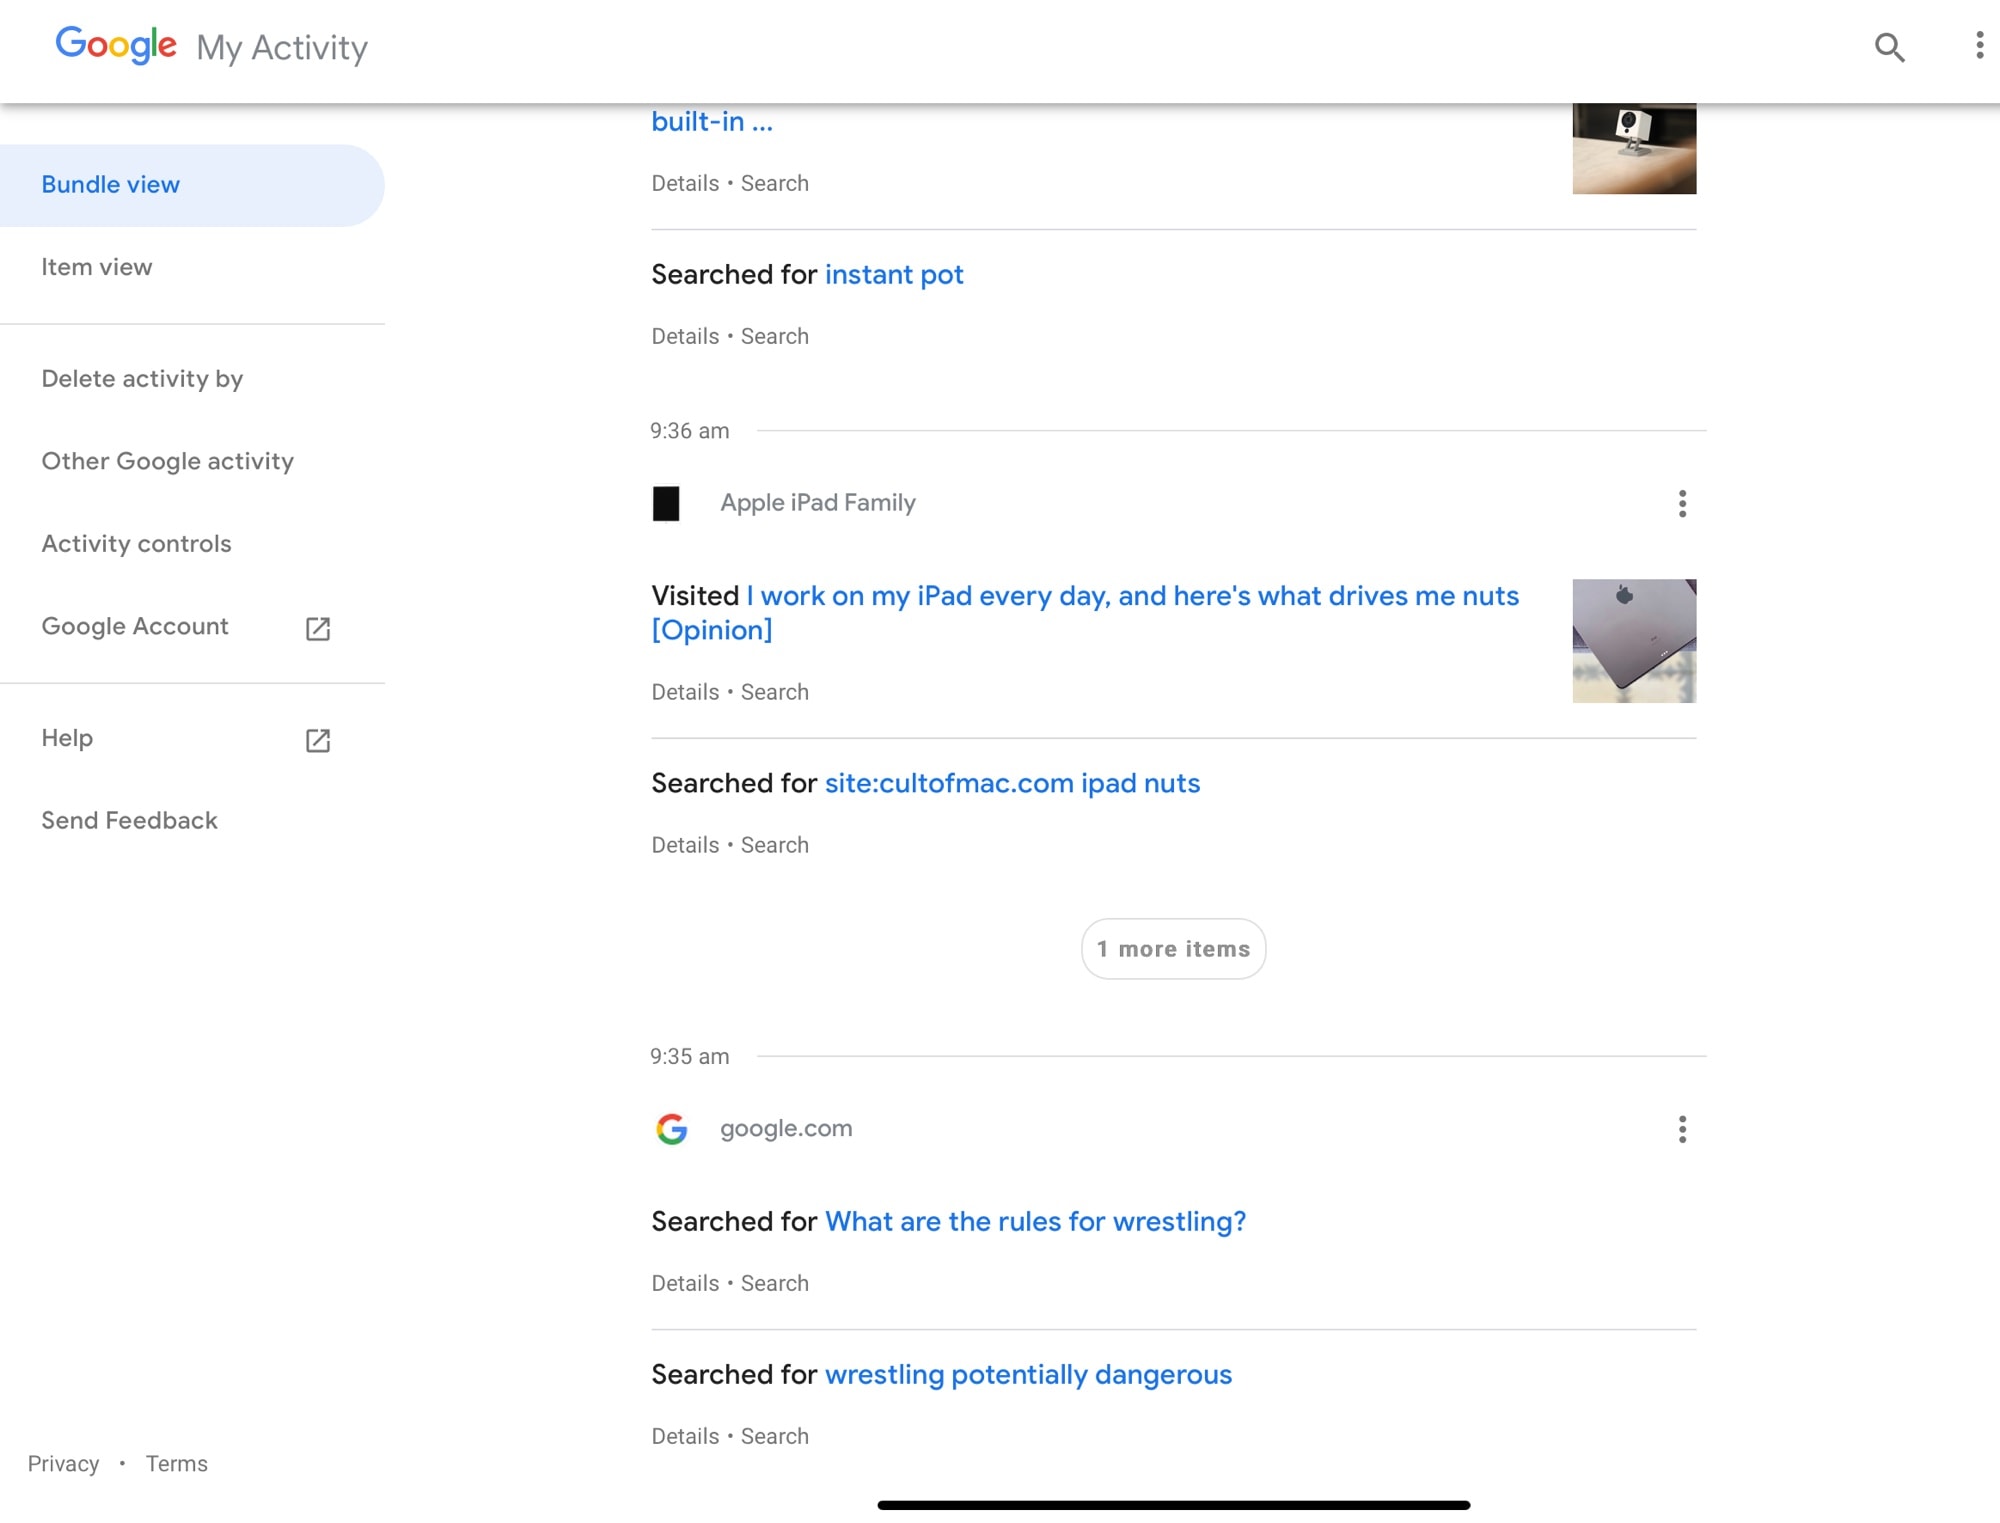Open the "wrestling potentially dangerous" search

1028,1374
